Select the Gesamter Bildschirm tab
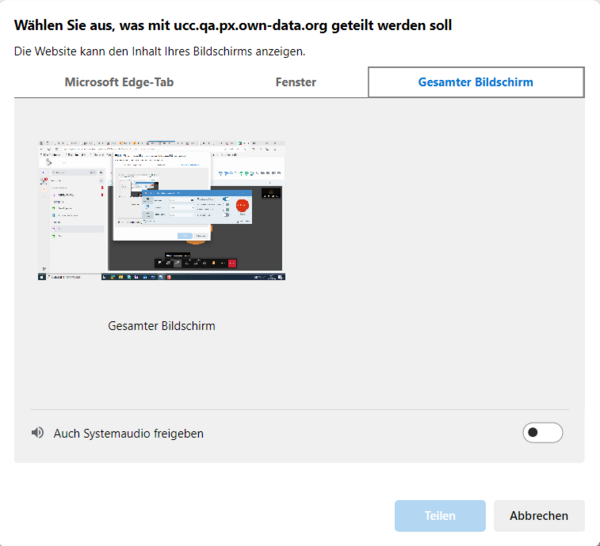Viewport: 600px width, 546px height. point(476,82)
